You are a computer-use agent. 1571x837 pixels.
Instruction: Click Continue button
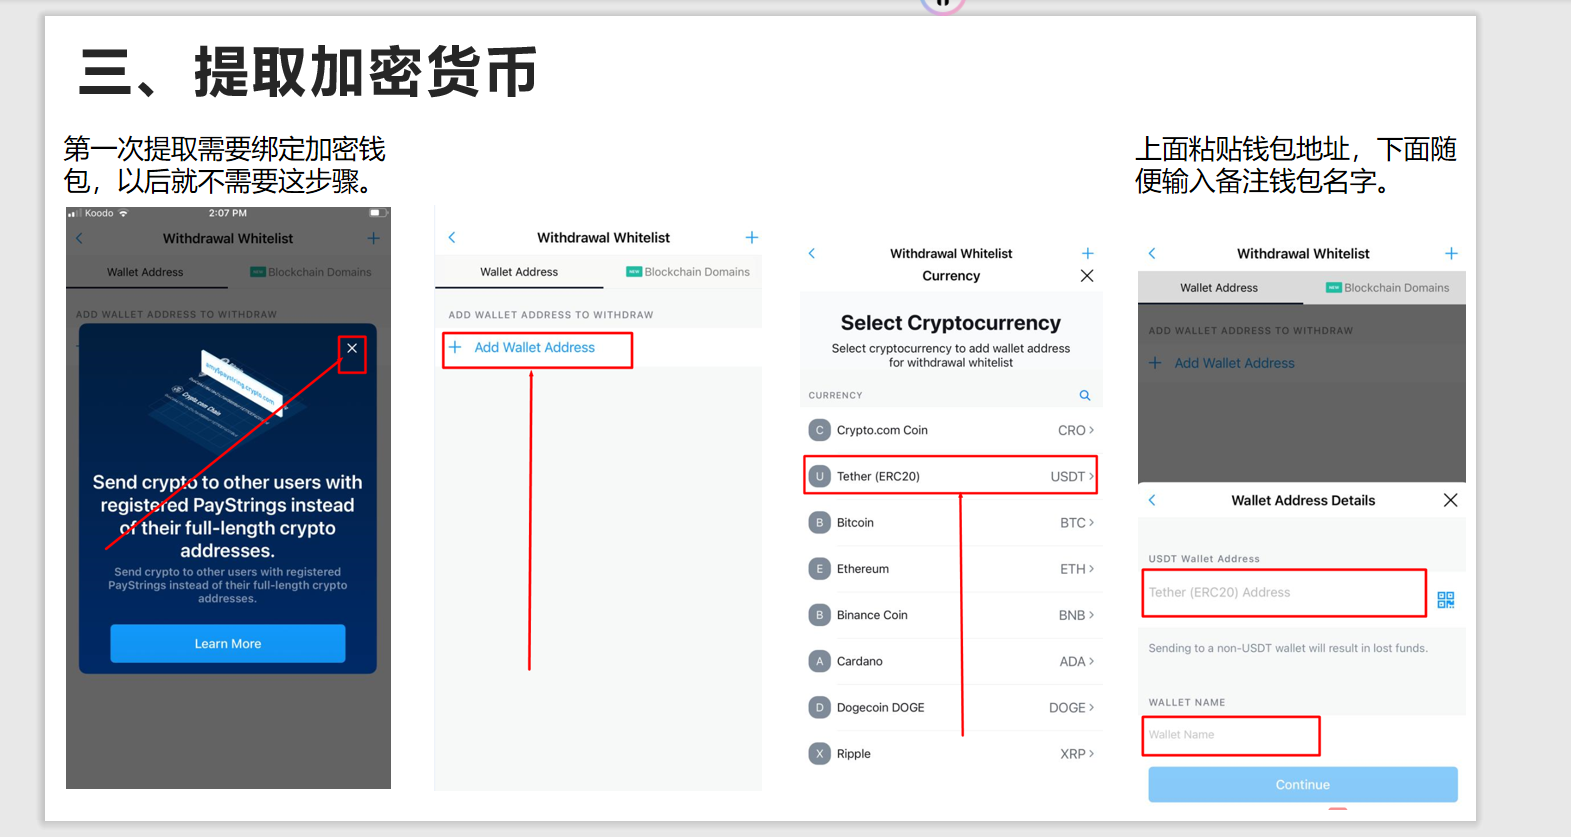[1302, 785]
